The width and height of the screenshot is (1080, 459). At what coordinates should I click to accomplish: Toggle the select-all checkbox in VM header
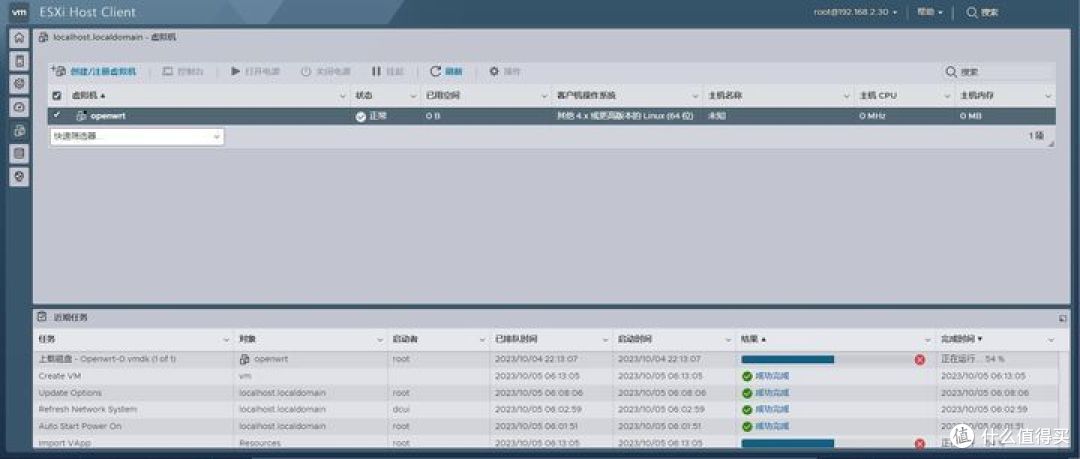[57, 96]
